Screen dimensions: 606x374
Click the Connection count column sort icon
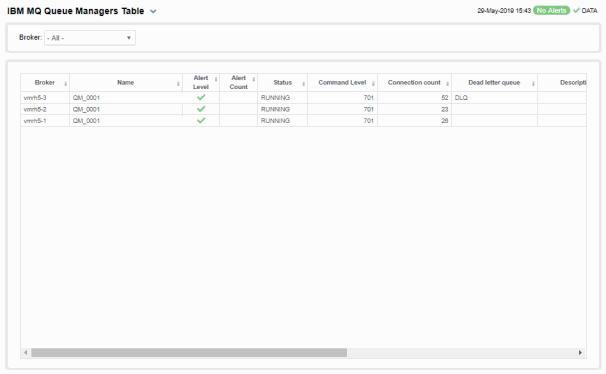tap(448, 84)
